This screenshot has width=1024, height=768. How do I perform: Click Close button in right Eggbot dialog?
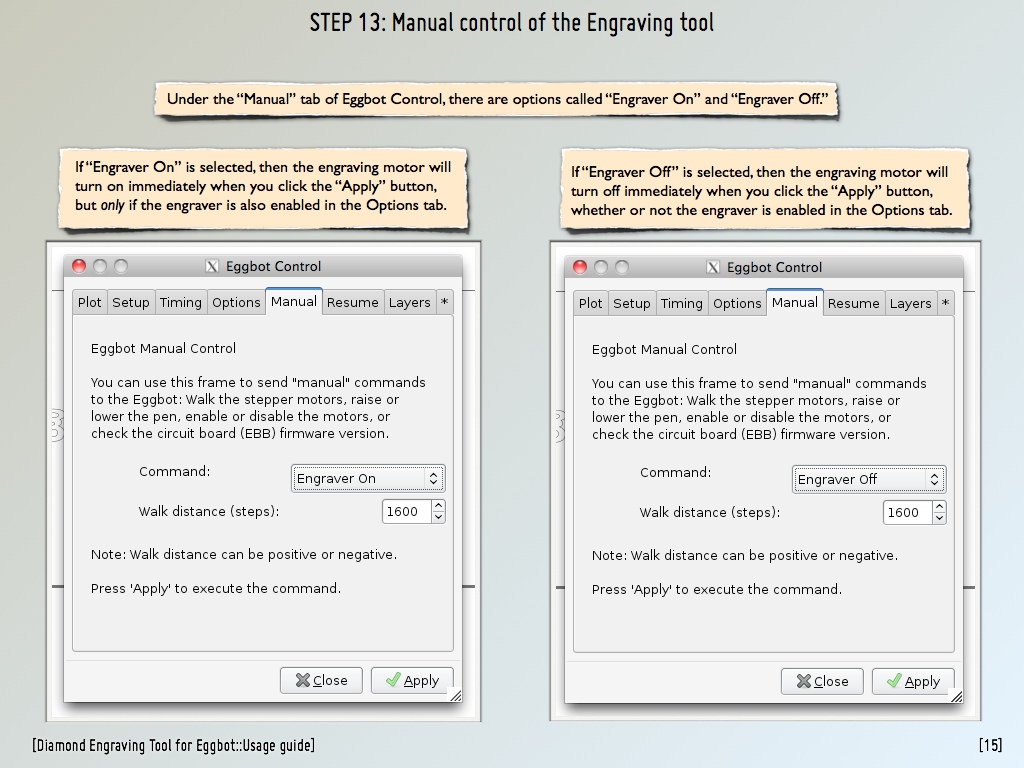[823, 682]
